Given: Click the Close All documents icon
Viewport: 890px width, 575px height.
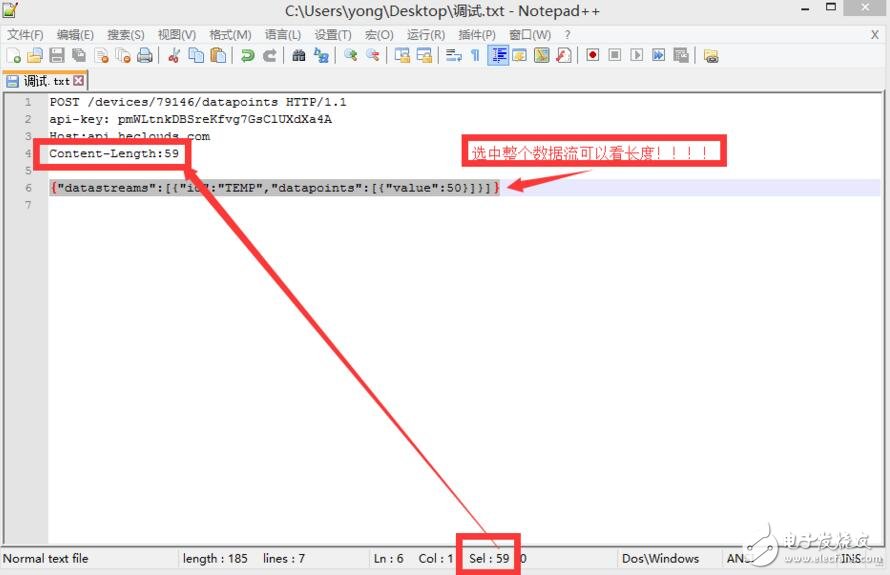Looking at the screenshot, I should coord(123,56).
